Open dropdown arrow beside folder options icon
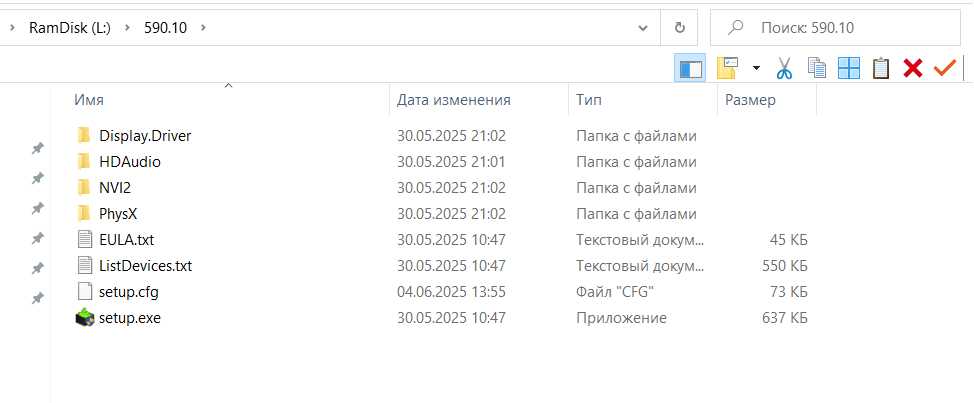Screen dimensions: 974x403 756,68
